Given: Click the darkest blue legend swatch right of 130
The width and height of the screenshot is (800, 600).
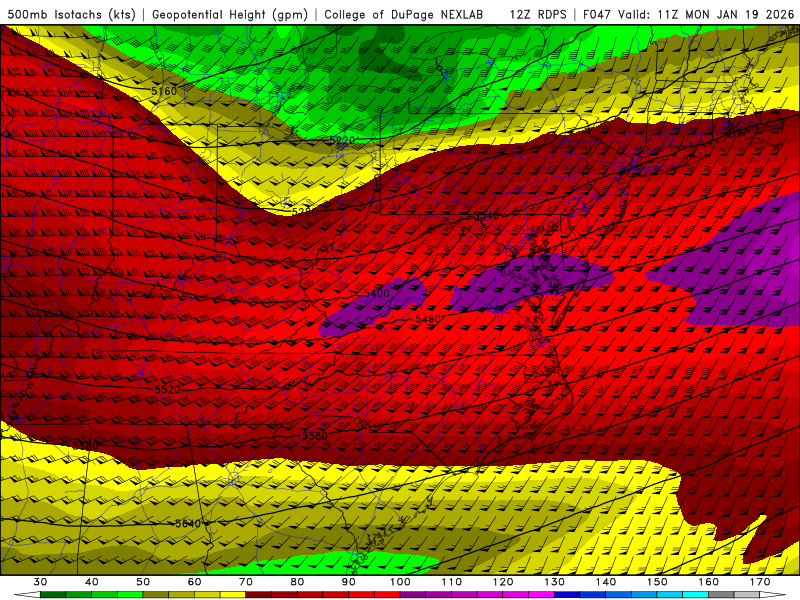Looking at the screenshot, I should pyautogui.click(x=567, y=595).
